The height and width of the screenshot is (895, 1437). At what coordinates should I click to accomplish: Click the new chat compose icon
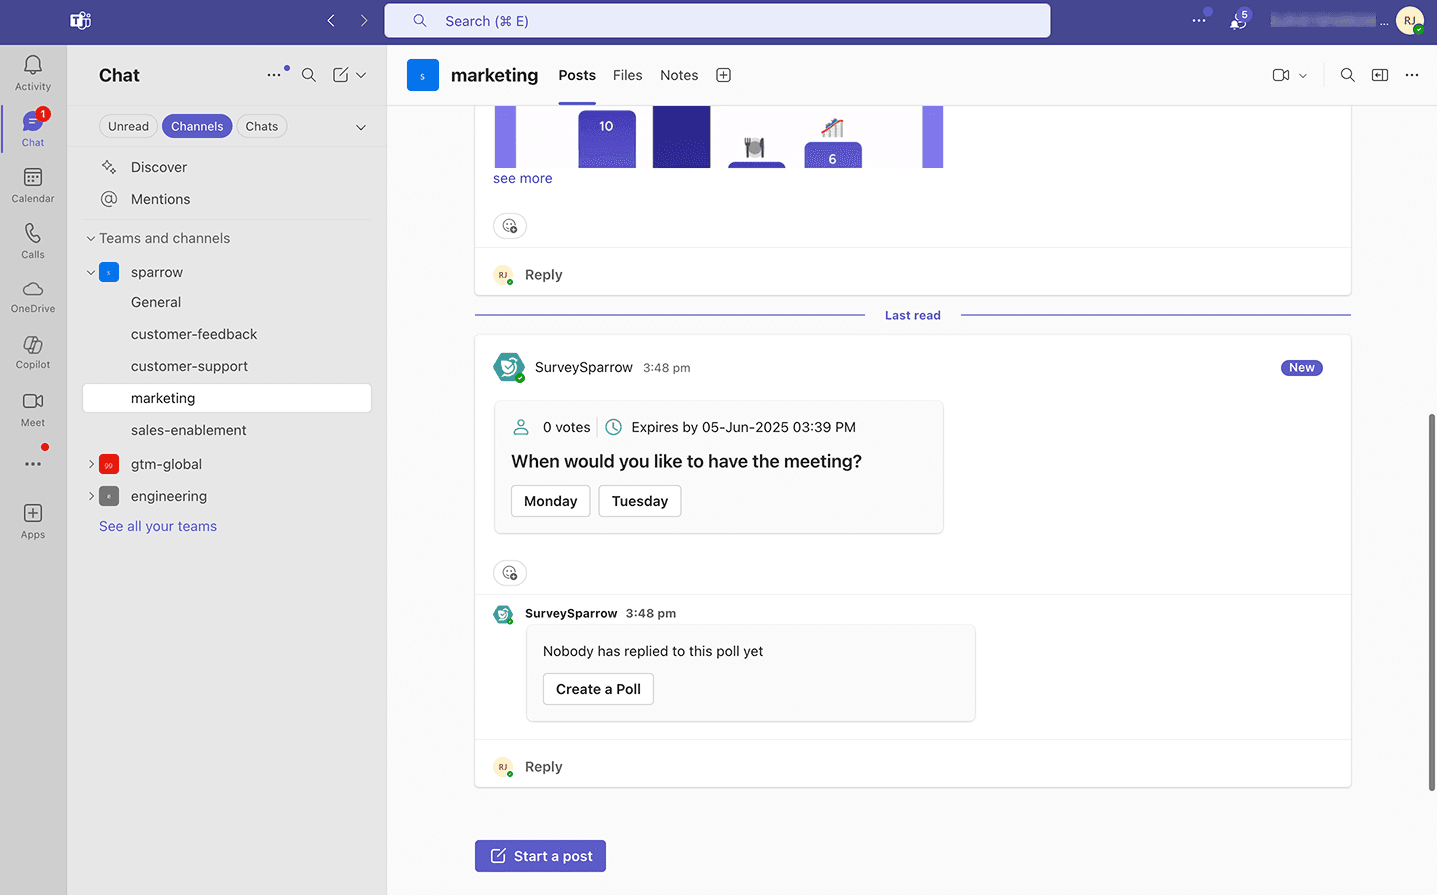click(x=341, y=75)
